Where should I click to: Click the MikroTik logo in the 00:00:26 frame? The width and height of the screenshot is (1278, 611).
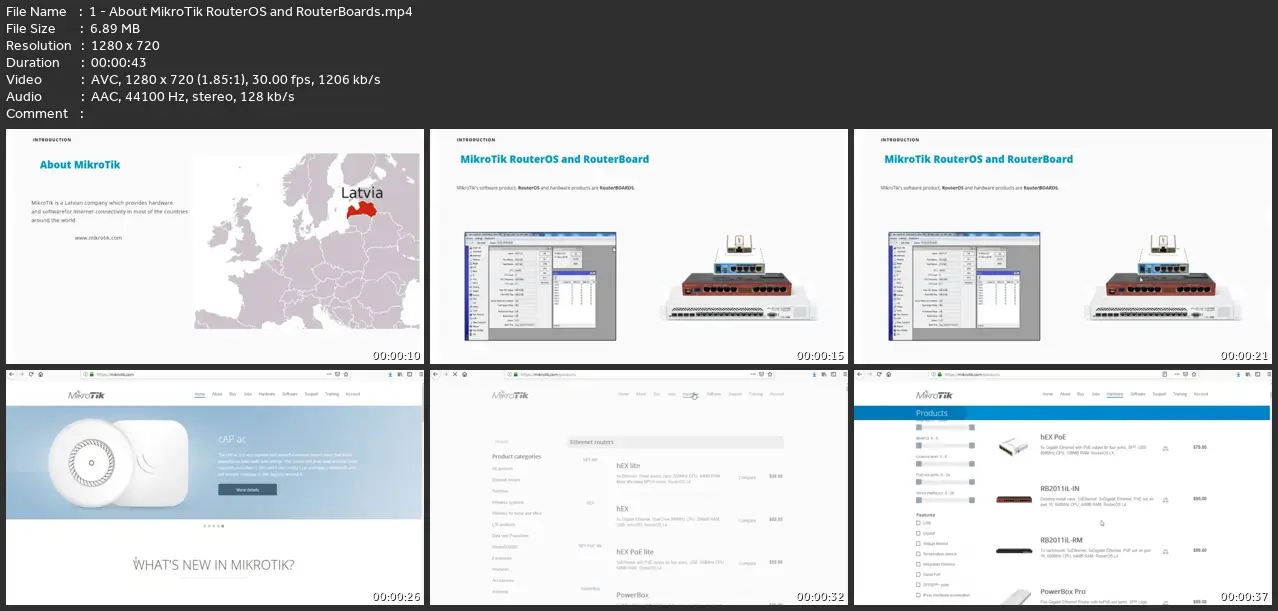(x=87, y=395)
